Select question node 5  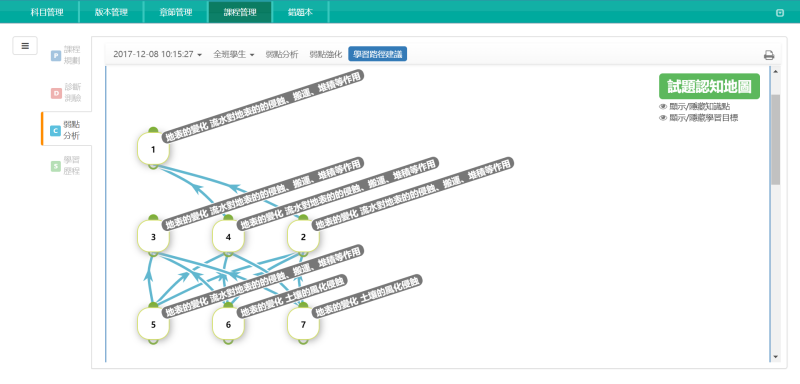(x=153, y=324)
